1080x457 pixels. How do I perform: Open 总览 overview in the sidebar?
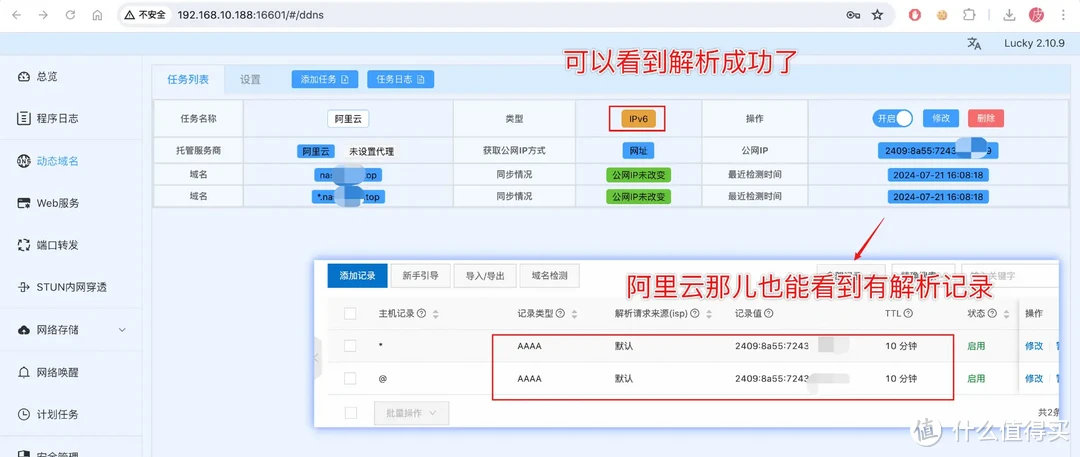tap(46, 77)
